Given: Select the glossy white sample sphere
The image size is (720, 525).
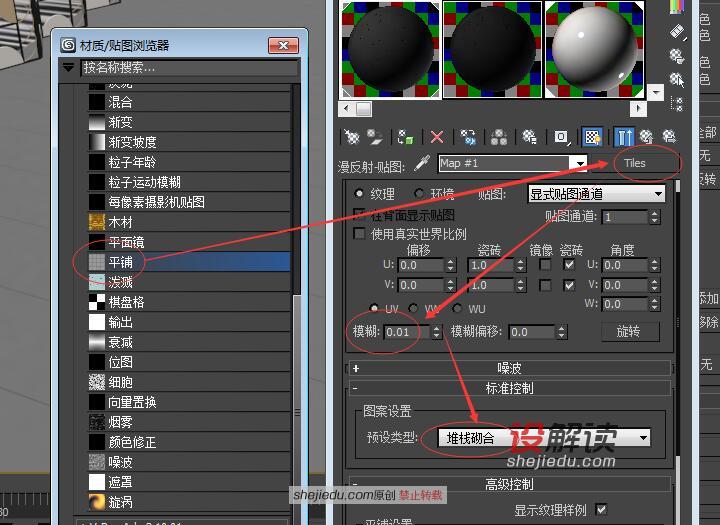Looking at the screenshot, I should [594, 50].
